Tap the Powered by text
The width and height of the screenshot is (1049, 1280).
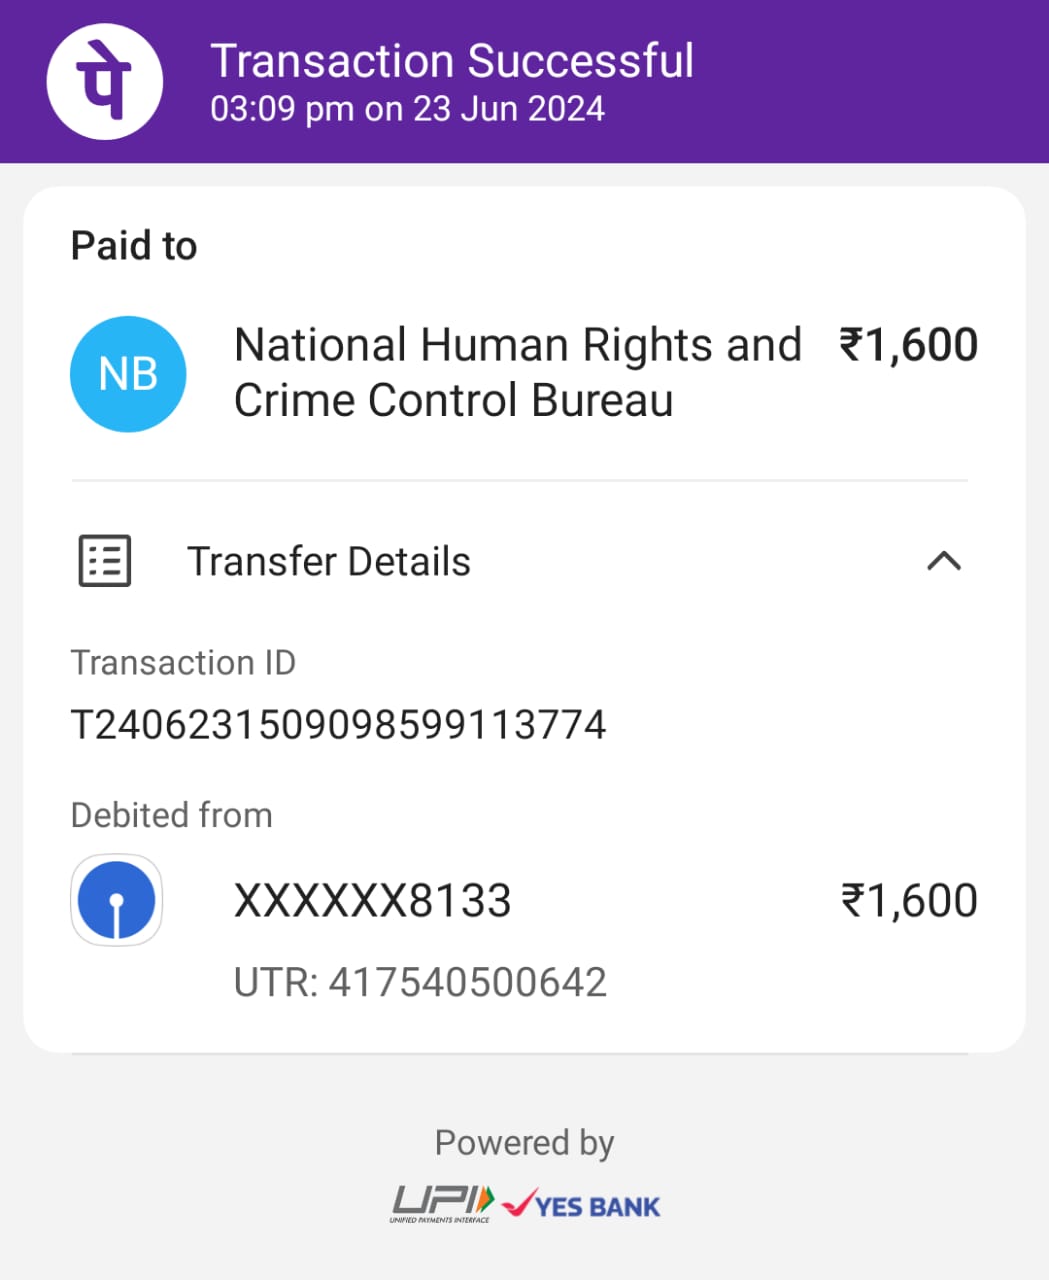pyautogui.click(x=524, y=1142)
